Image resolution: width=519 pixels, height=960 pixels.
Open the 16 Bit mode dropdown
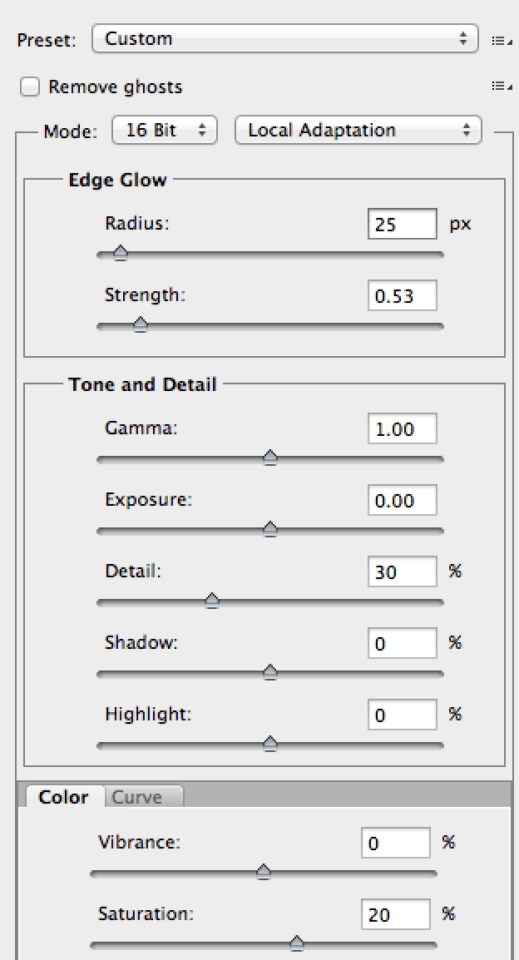pos(165,130)
